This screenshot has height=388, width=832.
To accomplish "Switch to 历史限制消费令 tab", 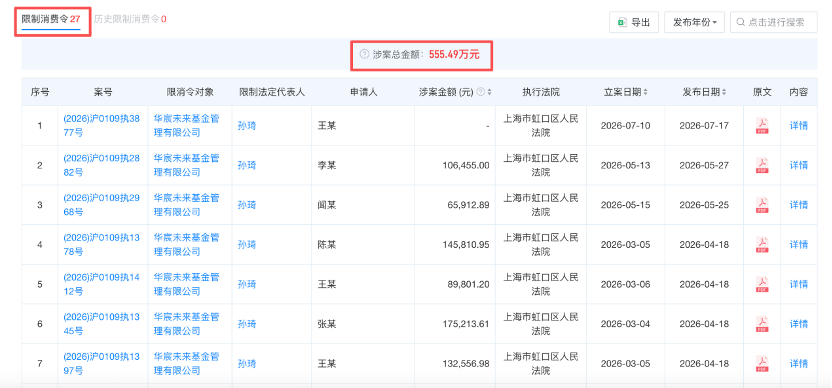I will click(130, 19).
